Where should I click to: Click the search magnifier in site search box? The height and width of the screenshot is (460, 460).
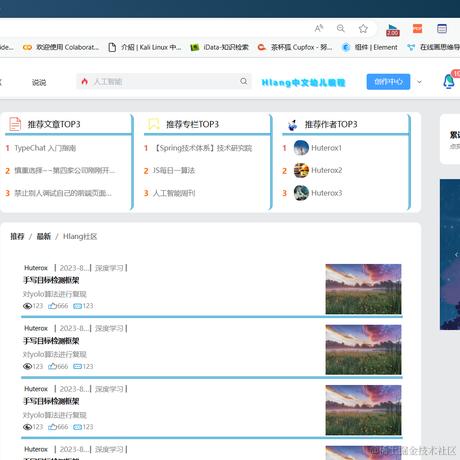[x=244, y=81]
